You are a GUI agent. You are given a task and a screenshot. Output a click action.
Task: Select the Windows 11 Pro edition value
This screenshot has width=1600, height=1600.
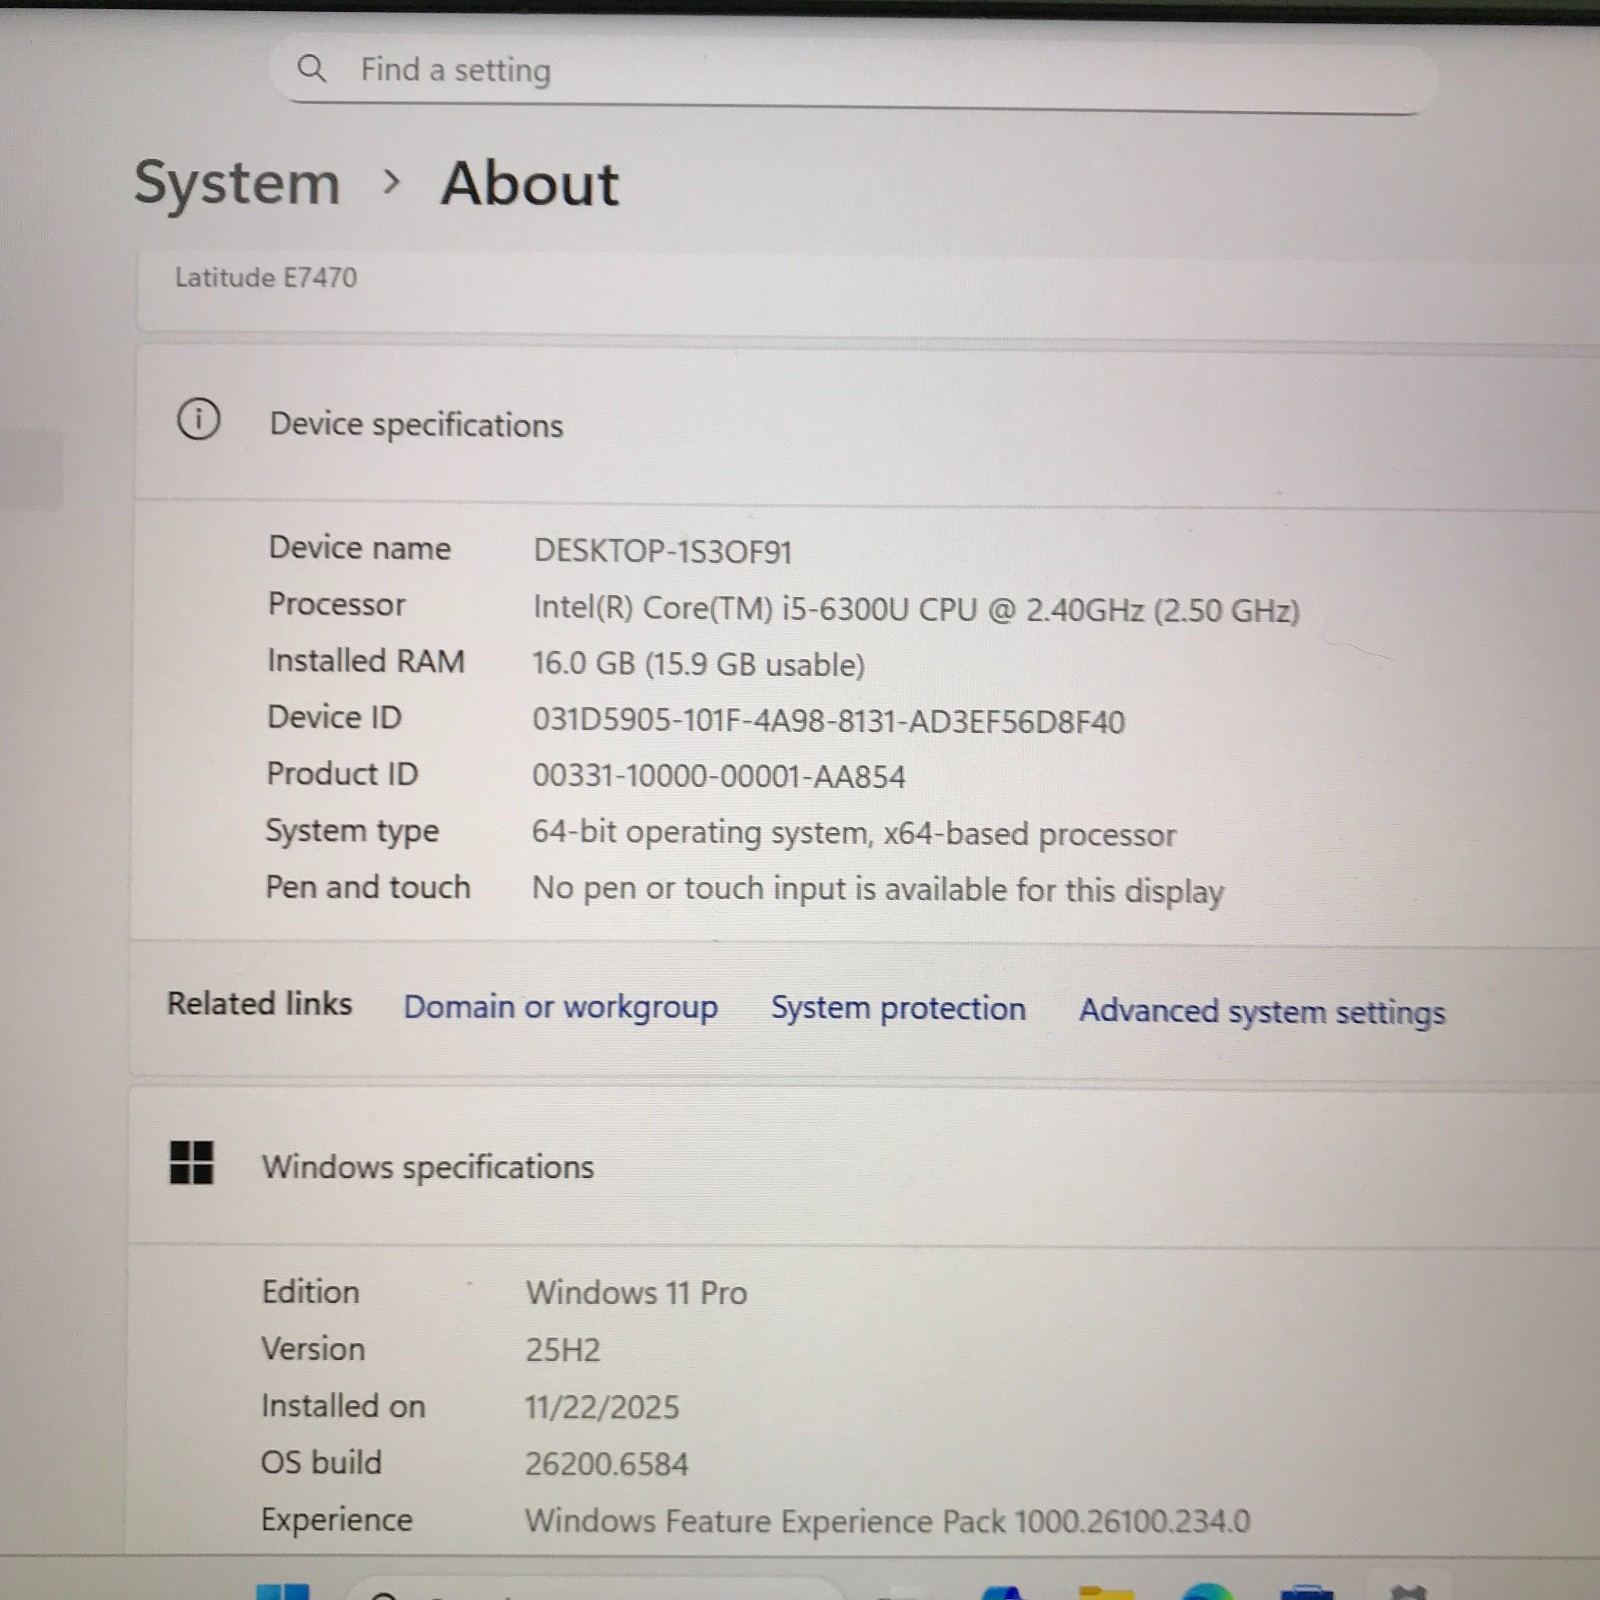(636, 1292)
